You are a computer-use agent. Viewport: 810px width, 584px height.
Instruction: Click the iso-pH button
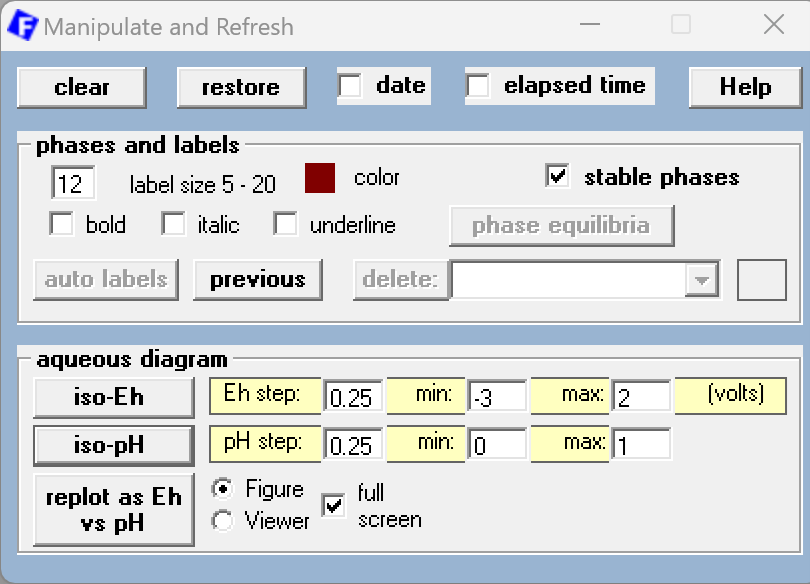click(x=114, y=446)
